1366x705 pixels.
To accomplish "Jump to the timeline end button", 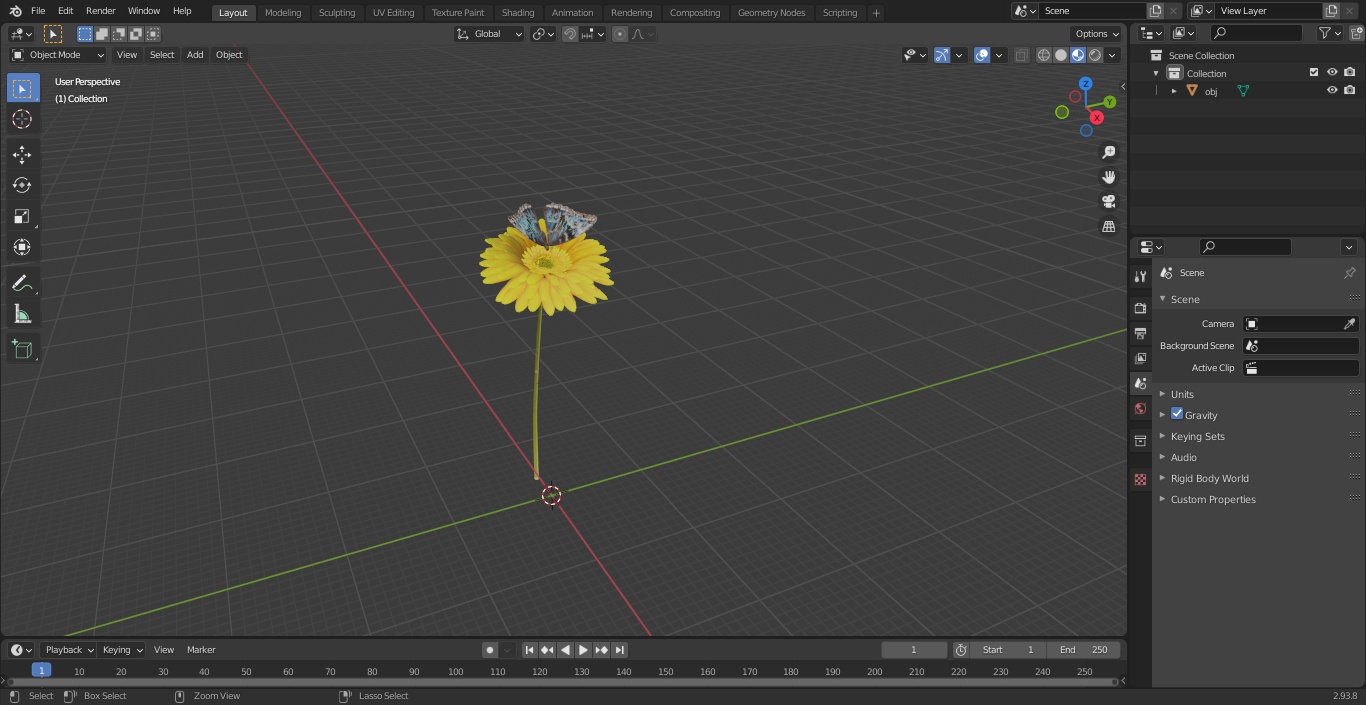I will coord(620,650).
